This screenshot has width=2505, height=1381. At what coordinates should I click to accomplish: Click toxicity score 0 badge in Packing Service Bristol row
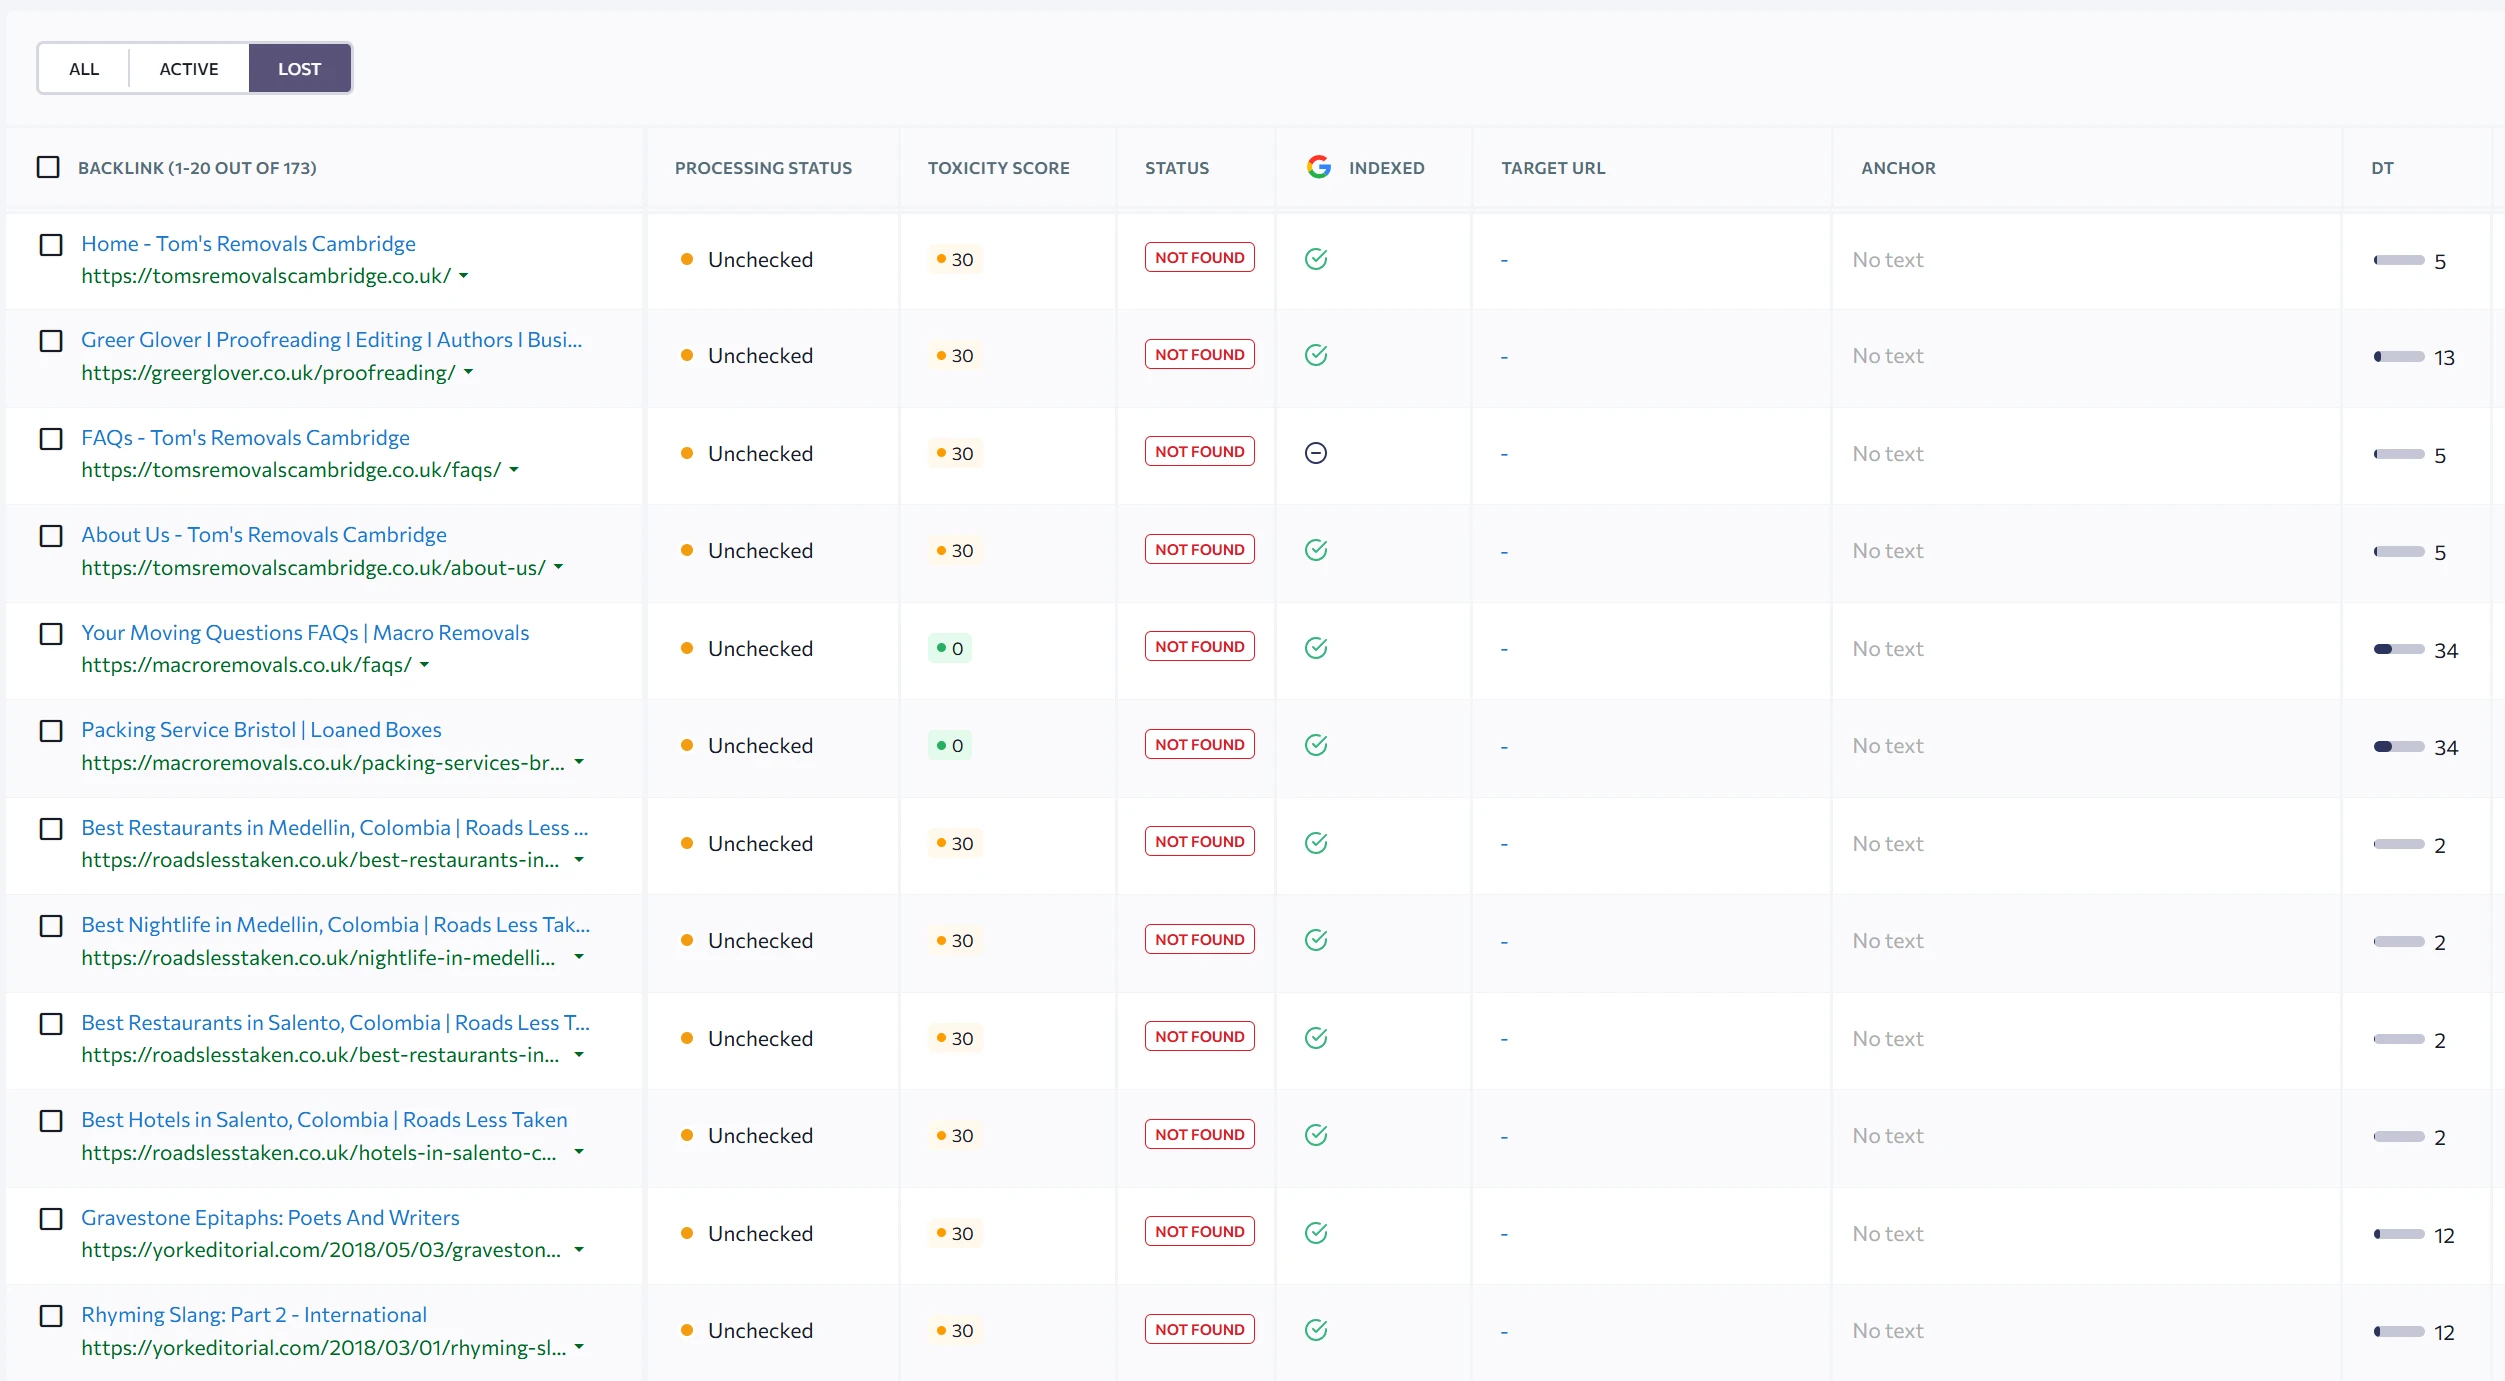pos(950,745)
